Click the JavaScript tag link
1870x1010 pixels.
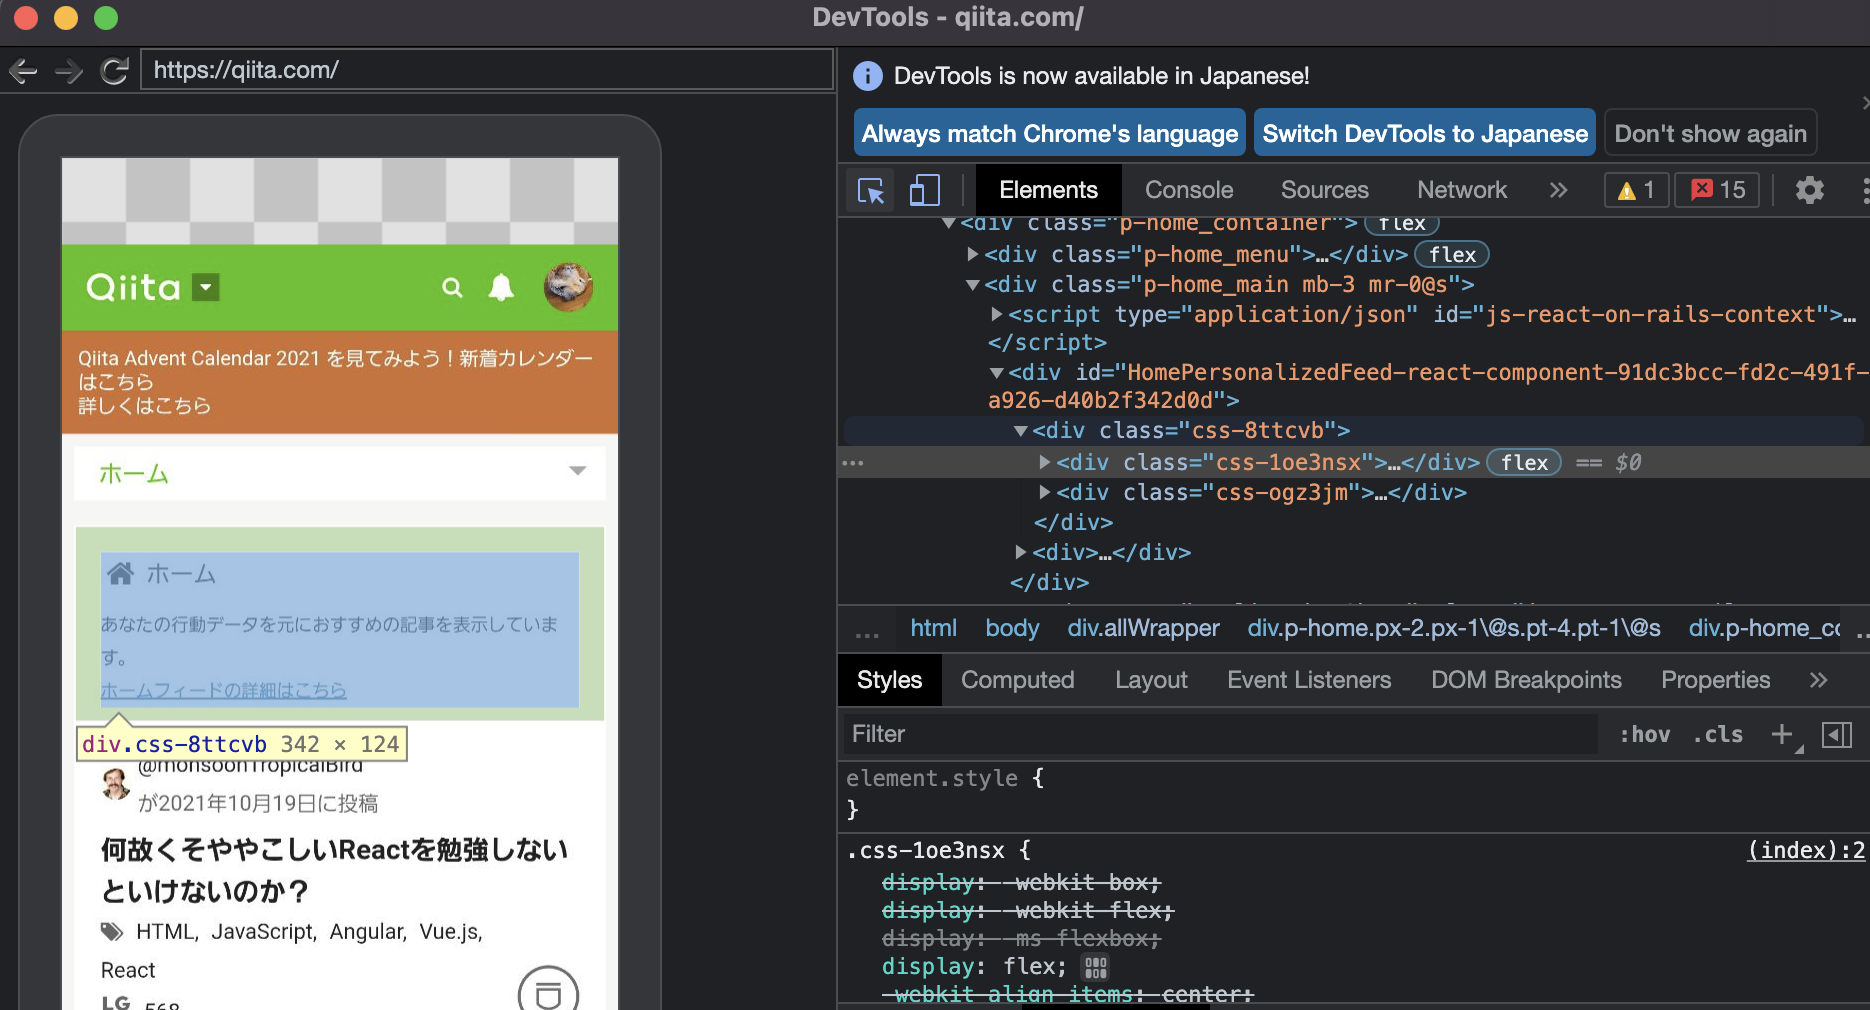264,932
